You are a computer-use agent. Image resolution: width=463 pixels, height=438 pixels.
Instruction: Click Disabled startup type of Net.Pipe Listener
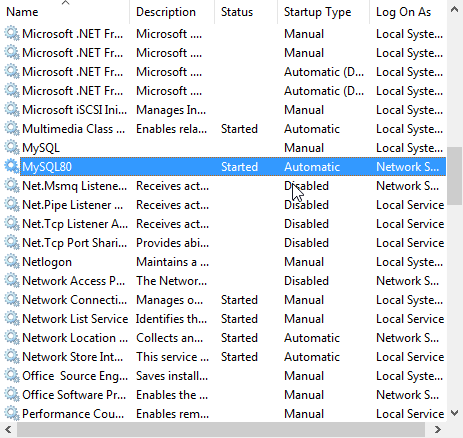coord(306,205)
